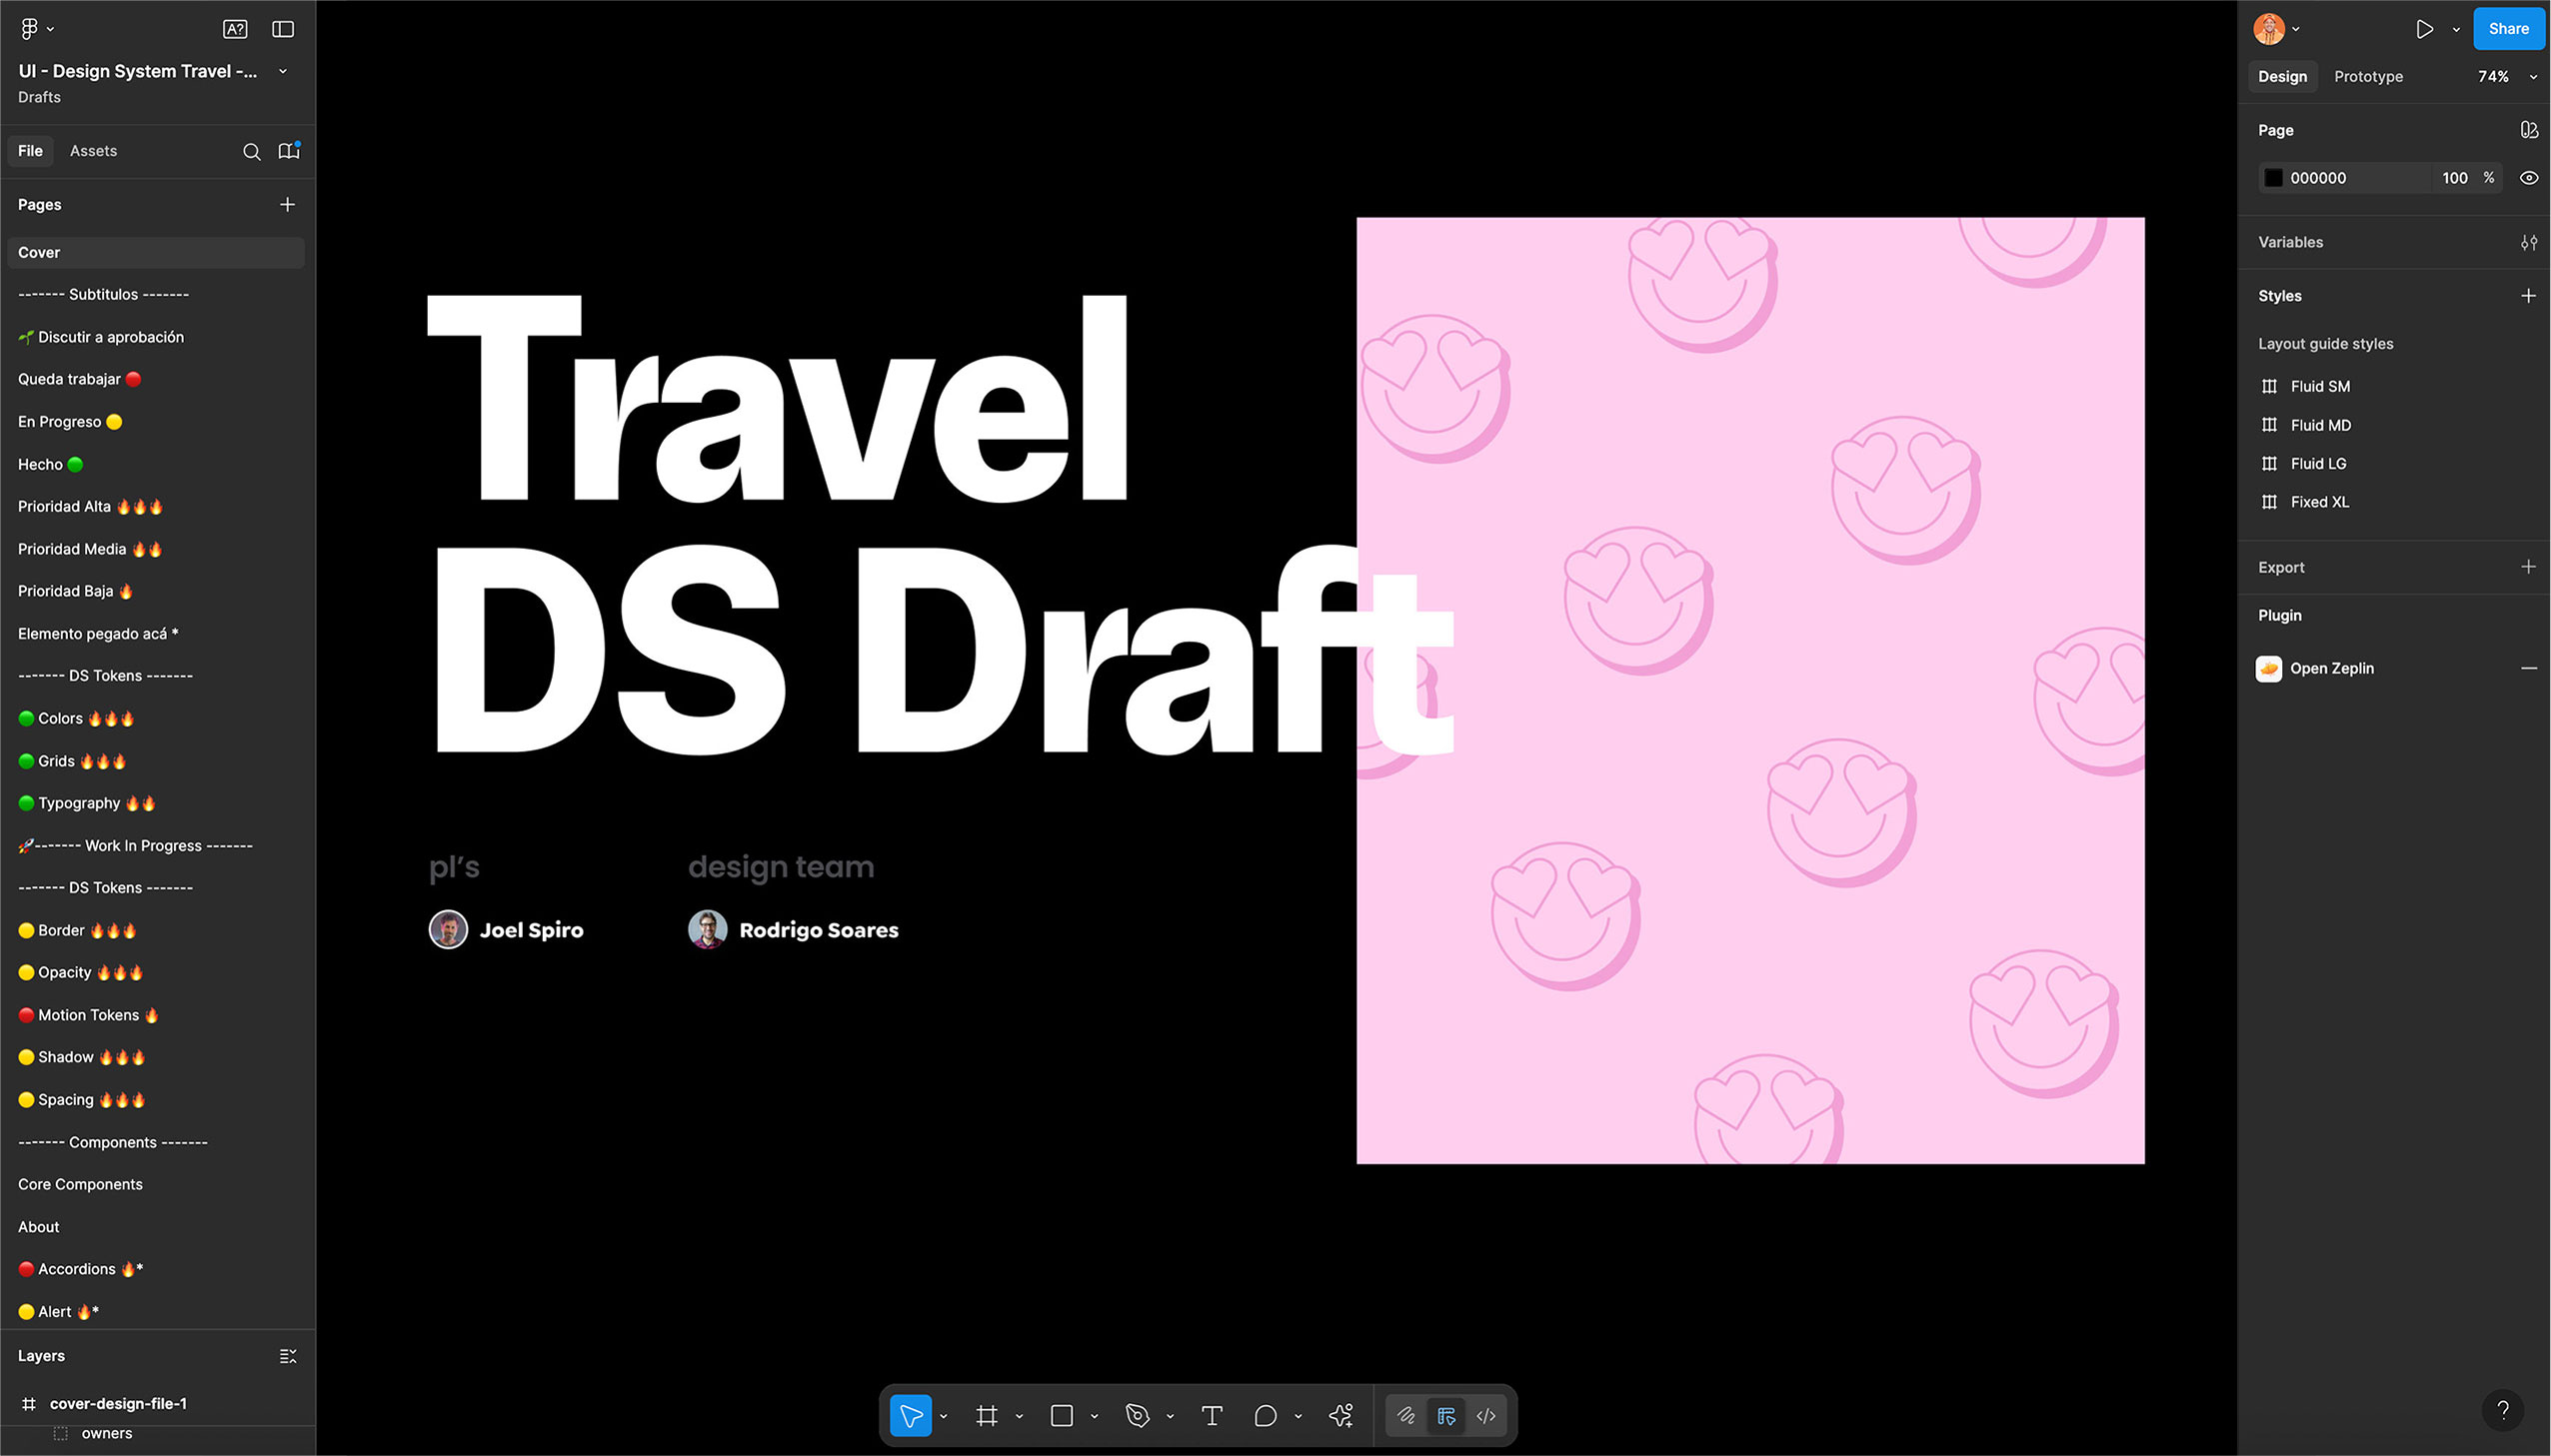
Task: Select the Frame tool in toolbar
Action: [986, 1415]
